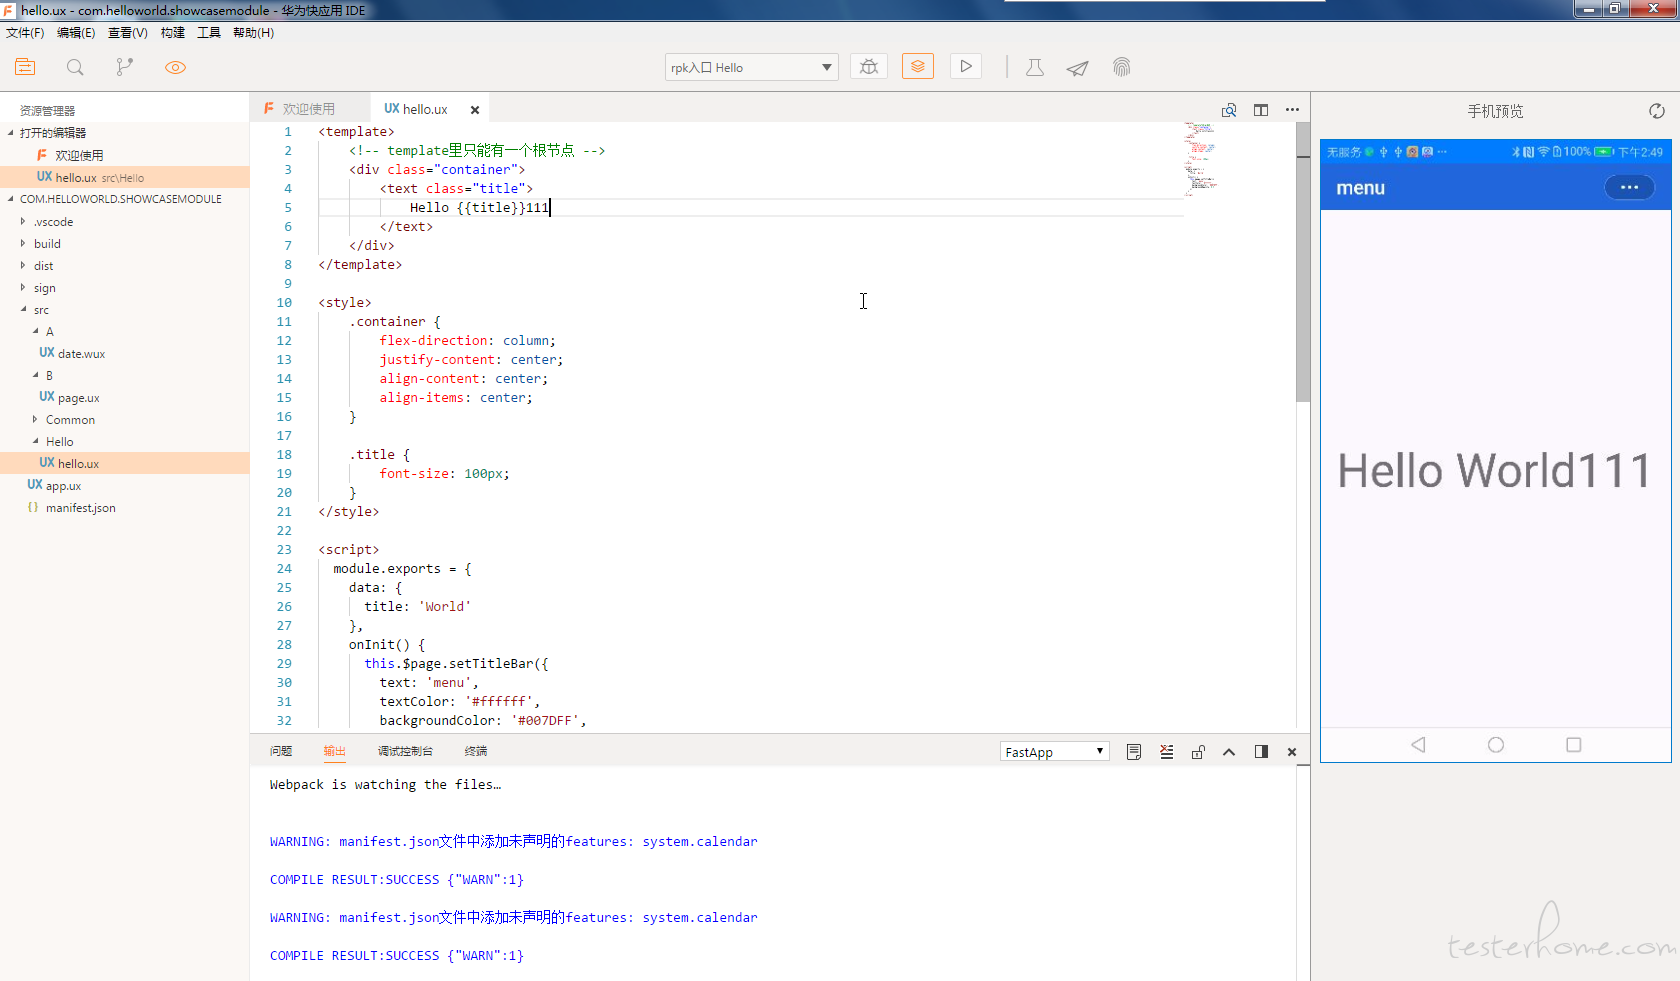The height and width of the screenshot is (981, 1680).
Task: Open the rpk入口 Hello dropdown
Action: (751, 67)
